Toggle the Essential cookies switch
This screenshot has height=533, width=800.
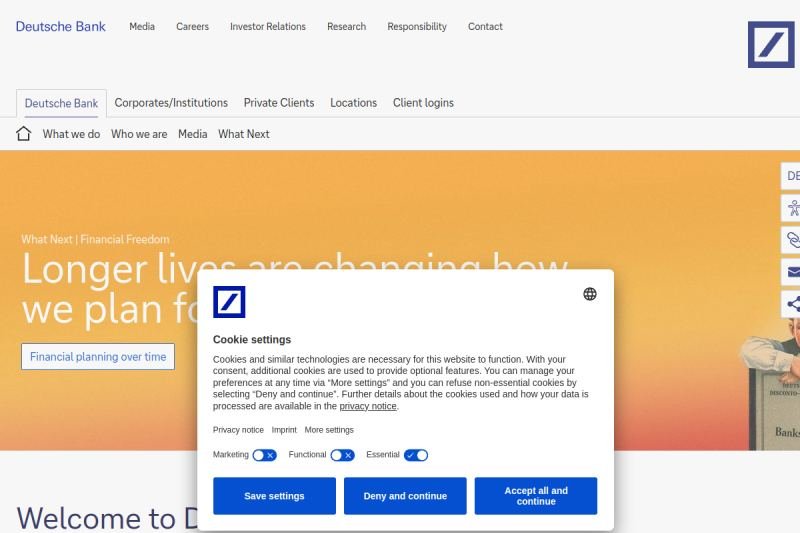click(x=416, y=455)
